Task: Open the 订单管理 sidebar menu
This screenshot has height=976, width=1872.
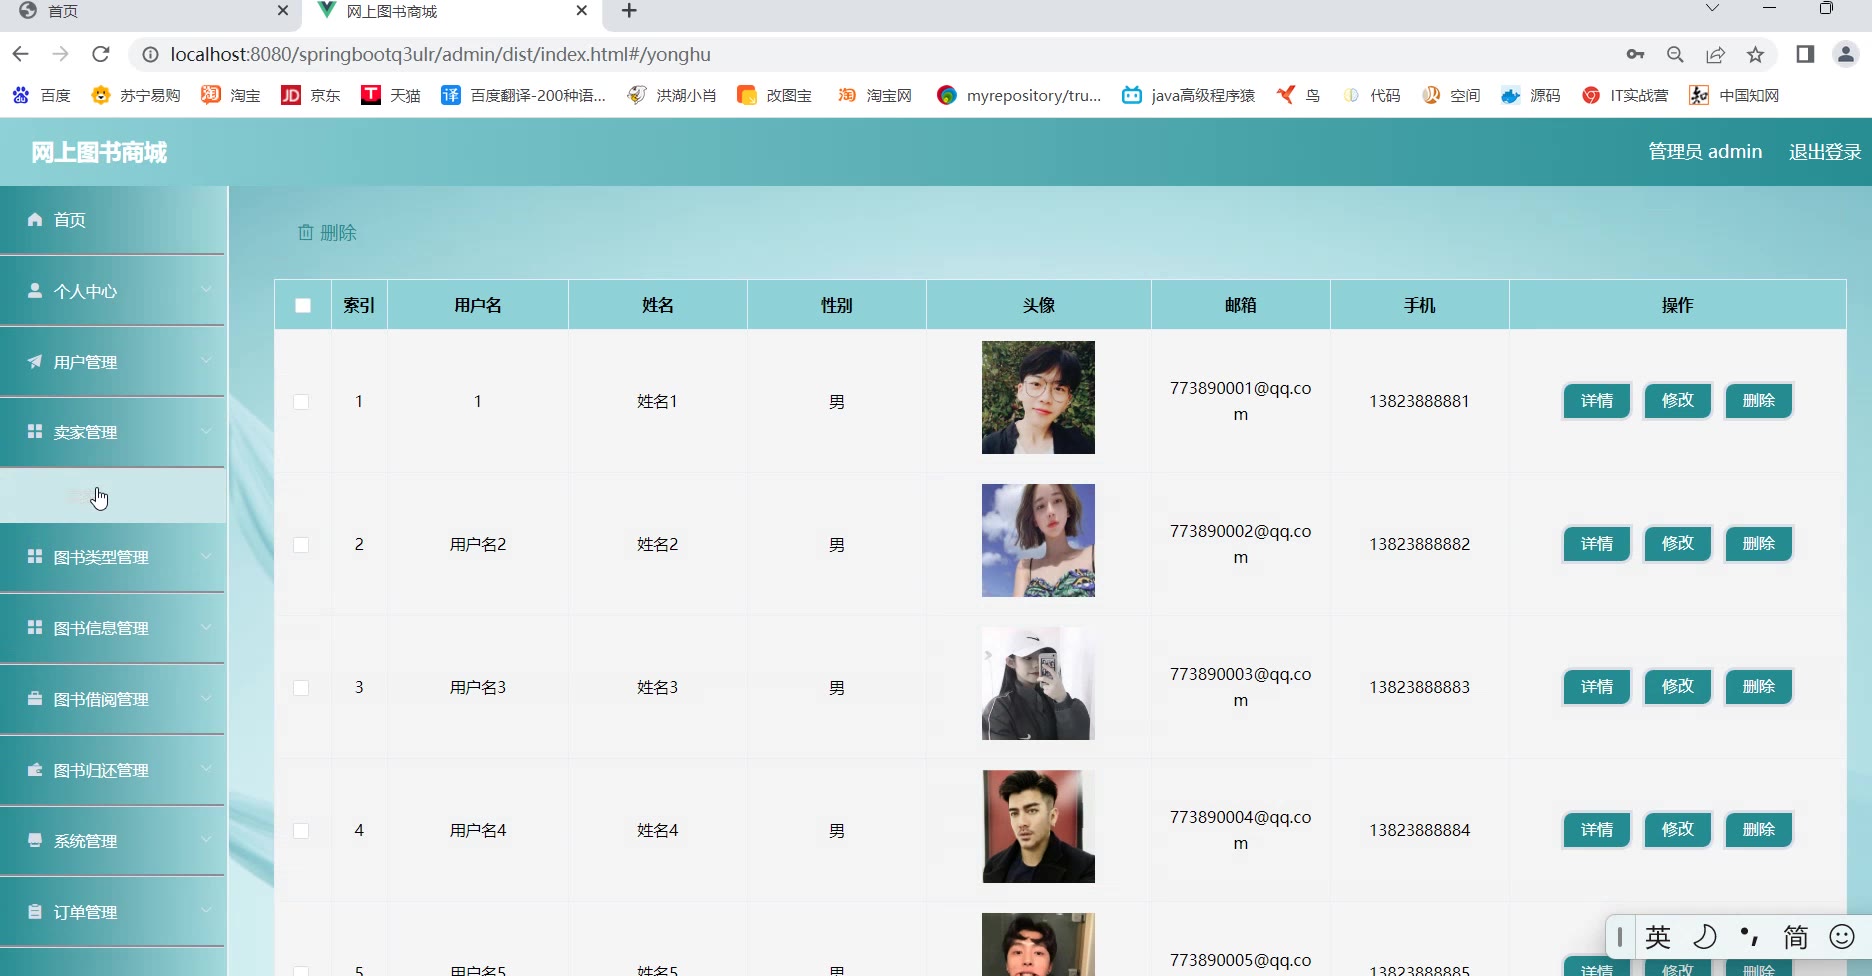Action: [x=112, y=911]
